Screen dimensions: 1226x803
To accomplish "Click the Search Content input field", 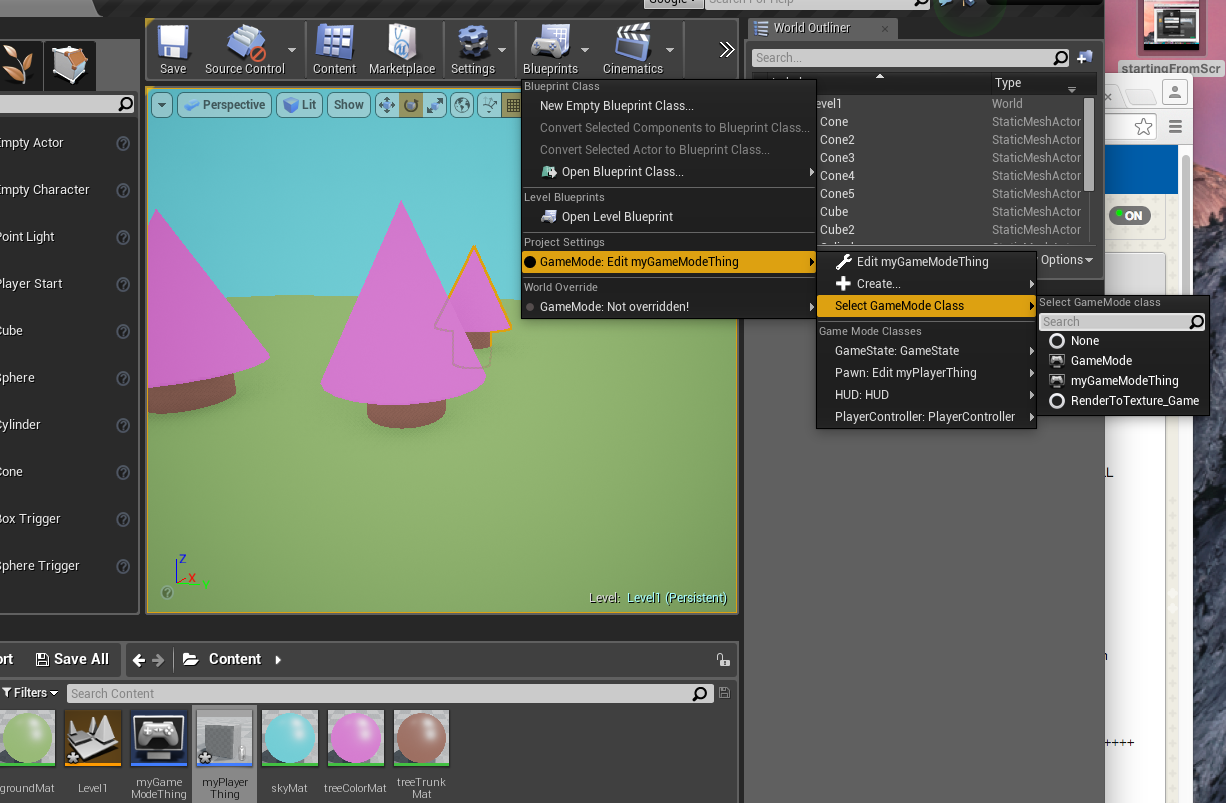I will click(380, 693).
